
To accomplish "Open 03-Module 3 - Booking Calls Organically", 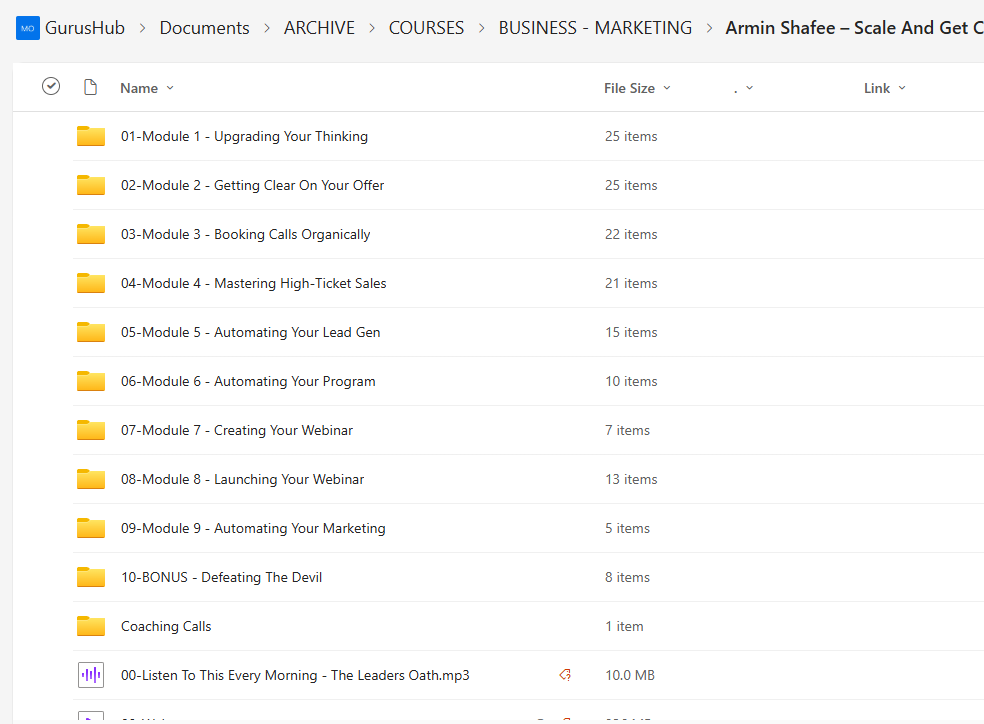I will point(245,235).
